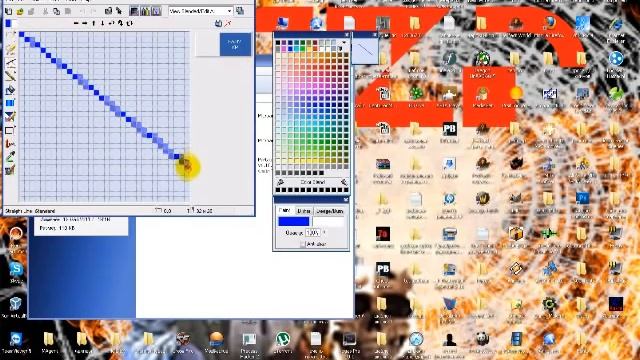The width and height of the screenshot is (640, 360).
Task: Select the Pencil tool in the left toolbox
Action: coord(10,76)
